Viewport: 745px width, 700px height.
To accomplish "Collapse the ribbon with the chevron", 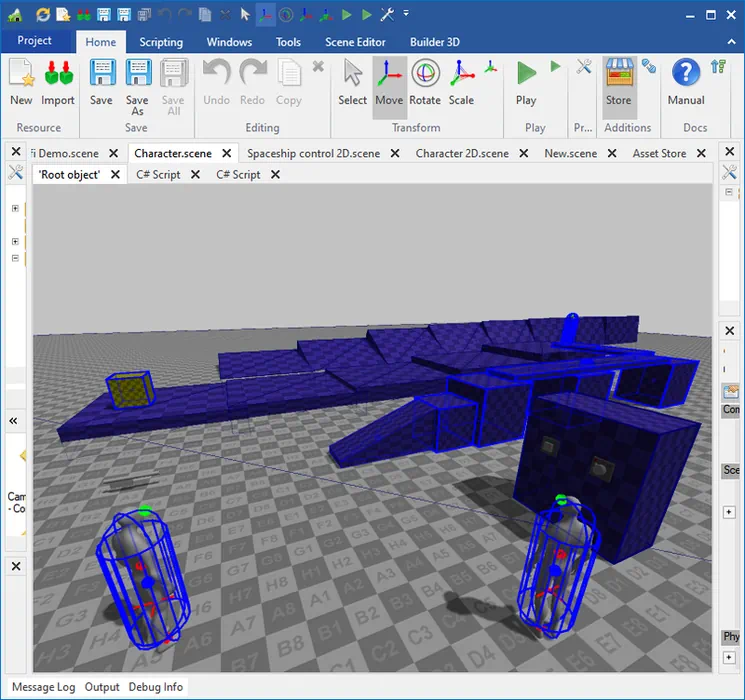I will coord(732,42).
